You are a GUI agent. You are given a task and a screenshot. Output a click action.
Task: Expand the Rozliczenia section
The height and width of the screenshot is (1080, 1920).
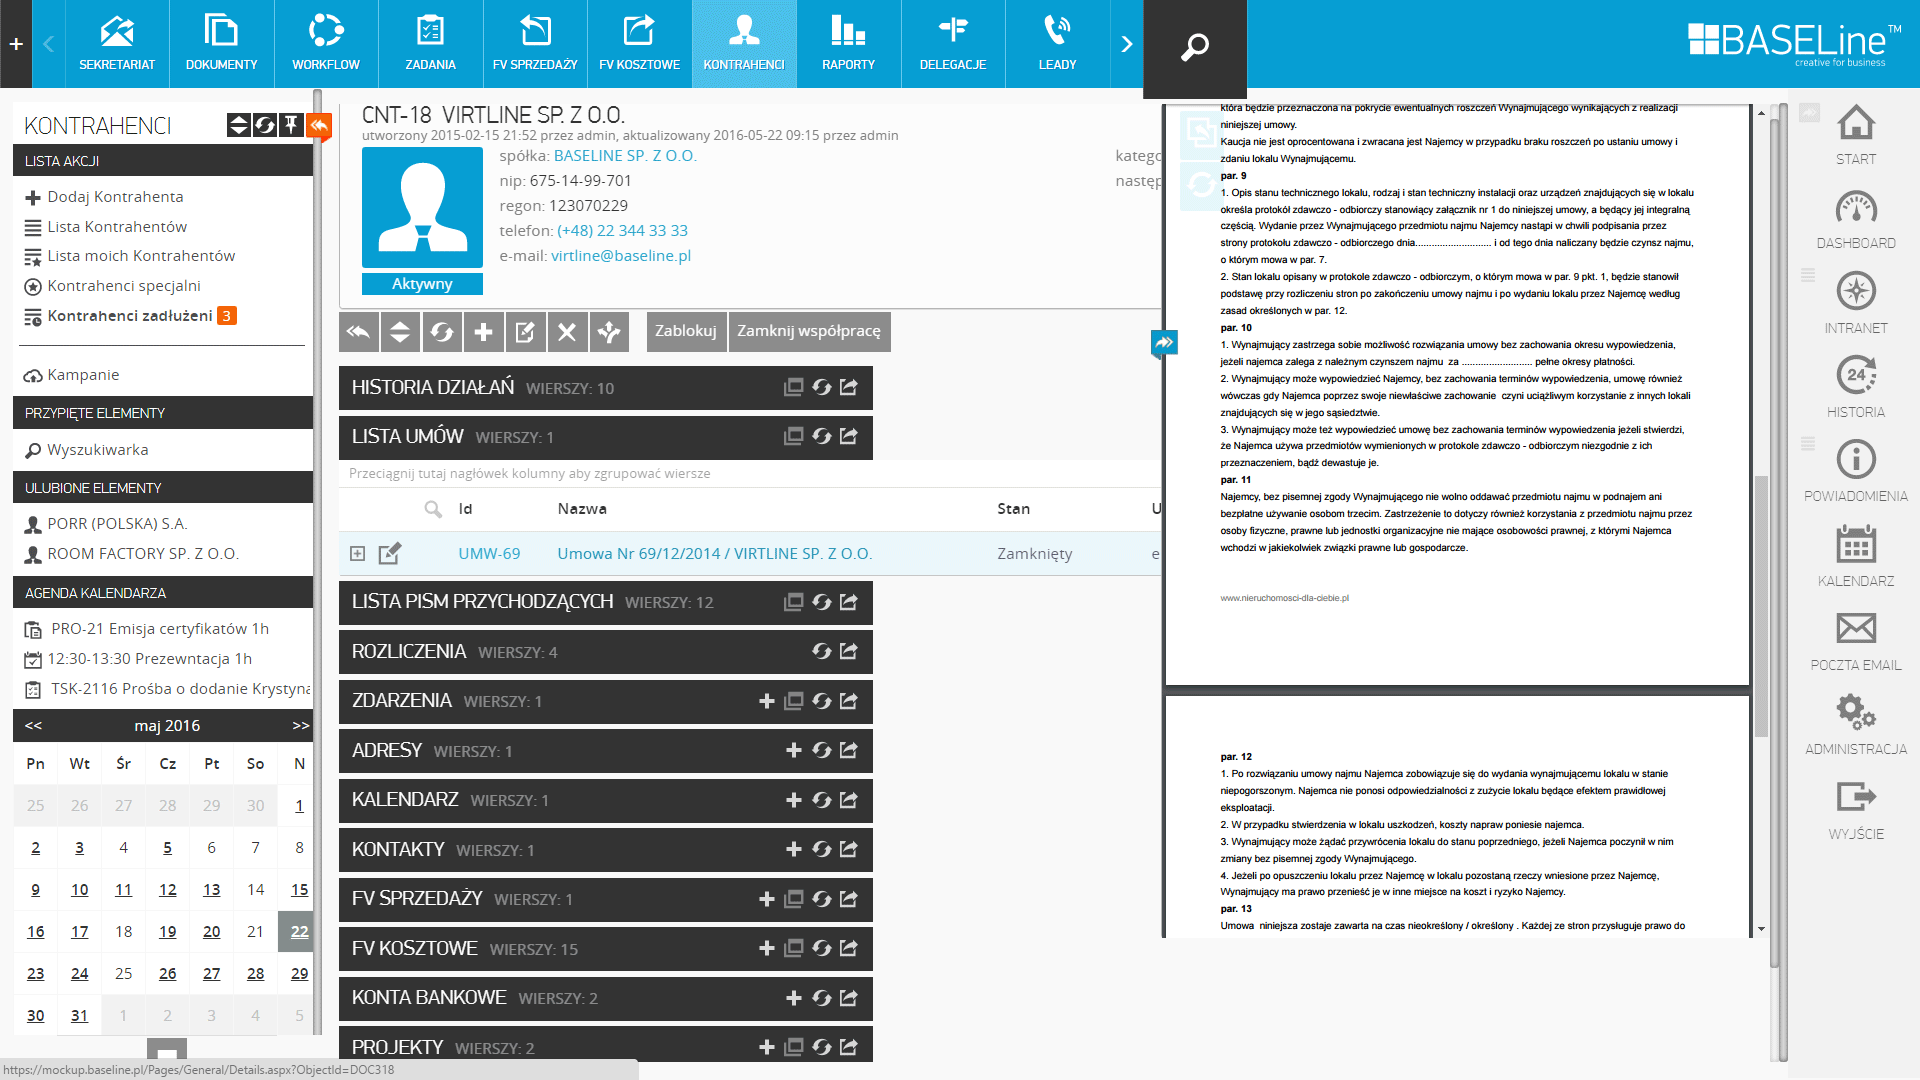coord(605,652)
